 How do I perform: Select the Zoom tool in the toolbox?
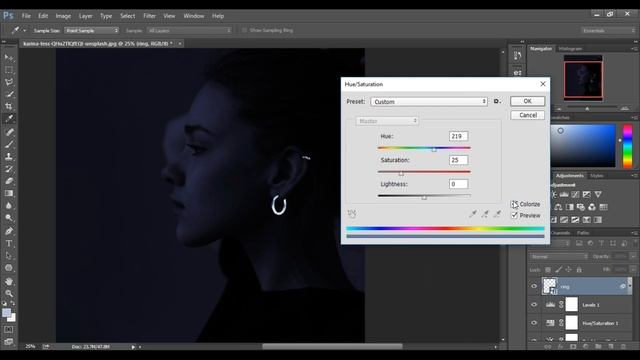[x=9, y=293]
